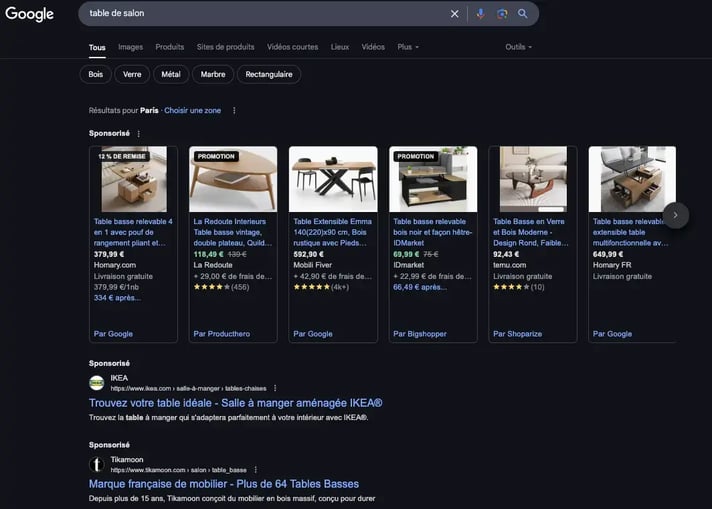
Task: Select the Tous tab
Action: tap(97, 47)
